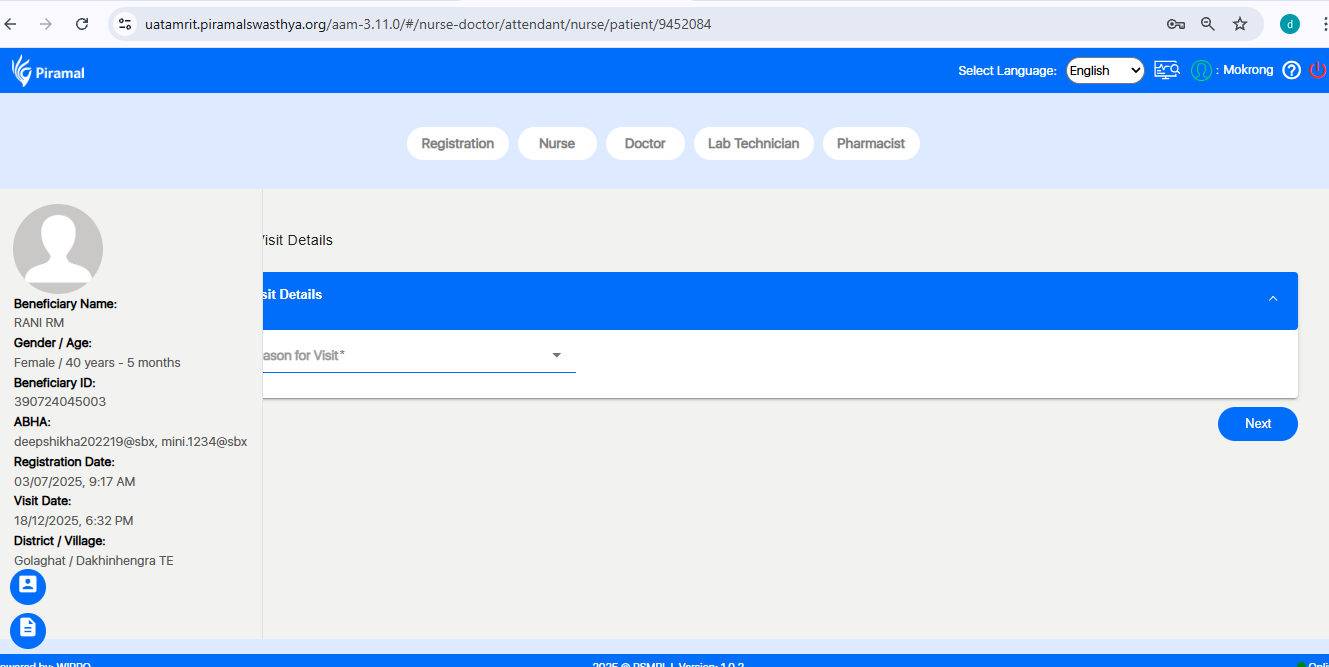
Task: Open the health monitor search icon
Action: [1166, 70]
